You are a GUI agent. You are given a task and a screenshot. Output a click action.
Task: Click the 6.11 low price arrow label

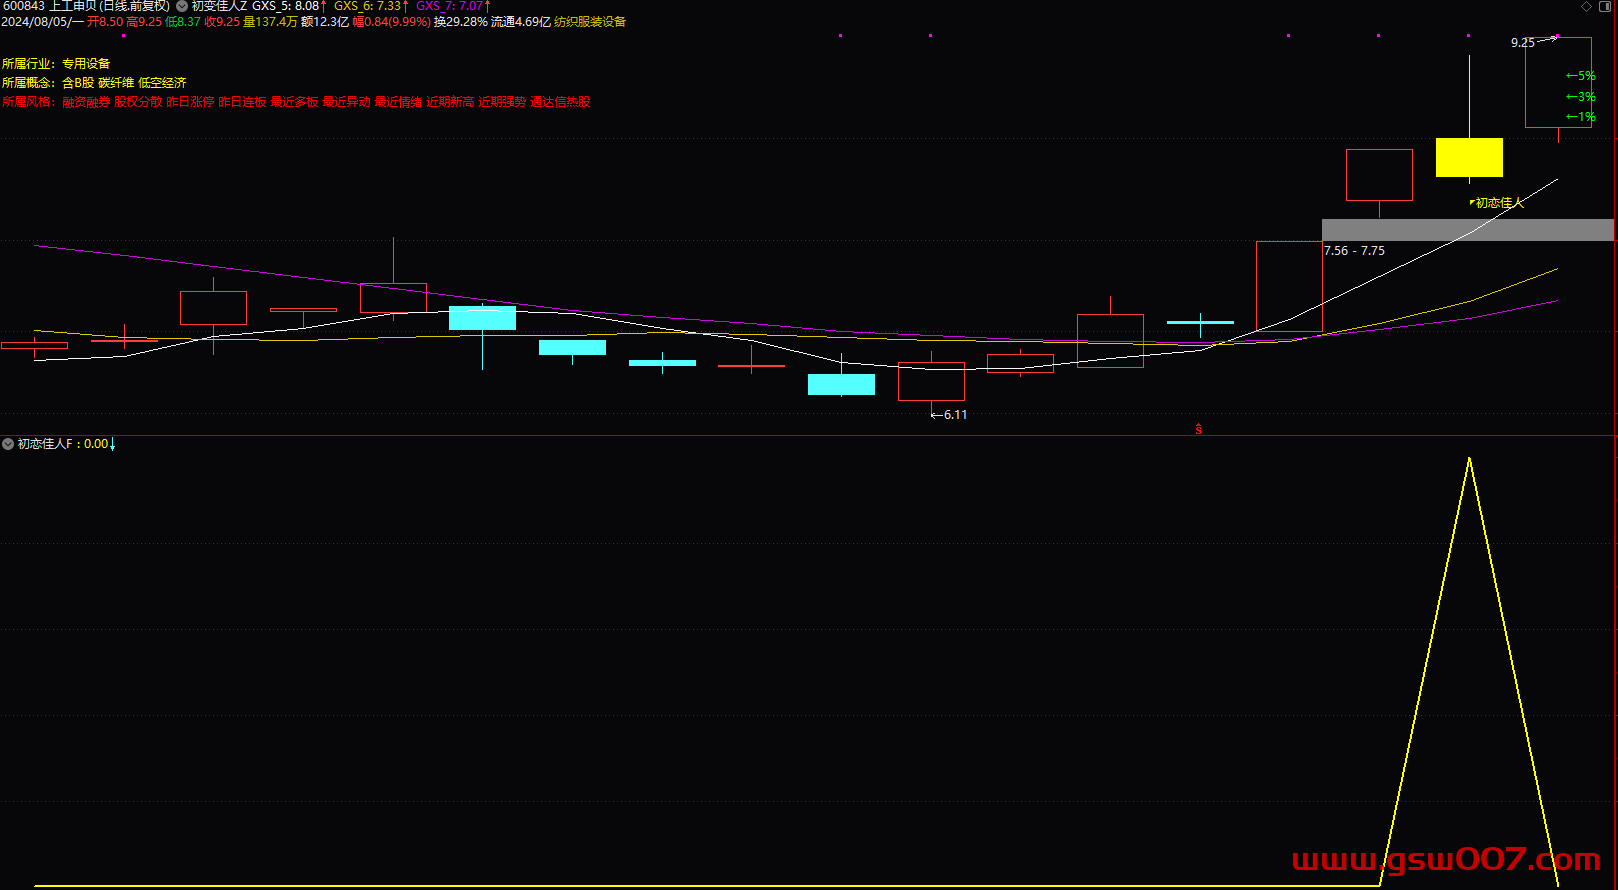[x=949, y=415]
